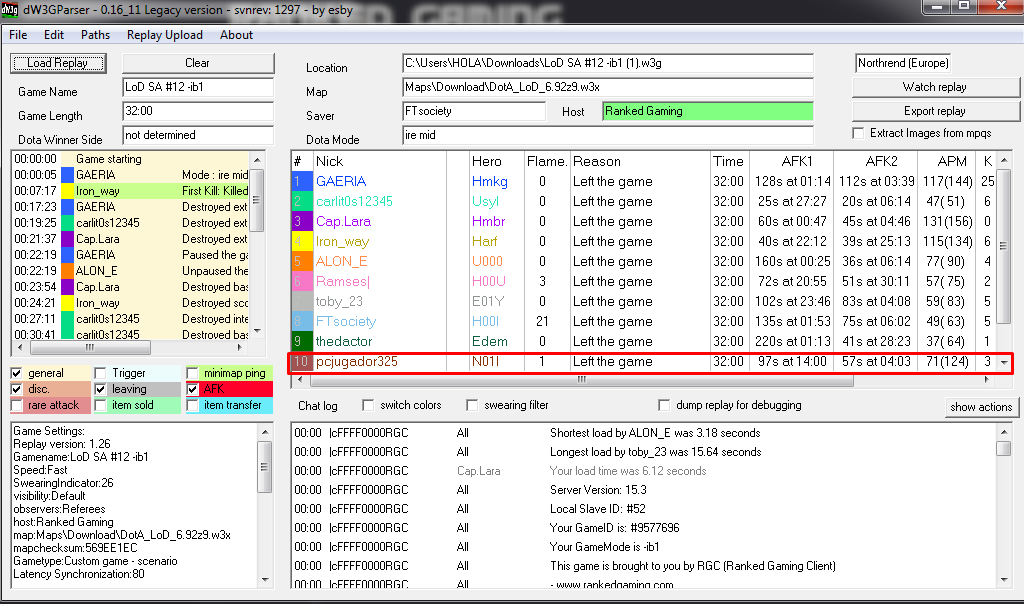Click purple color swatch of player 3
This screenshot has width=1024, height=604.
pyautogui.click(x=301, y=222)
